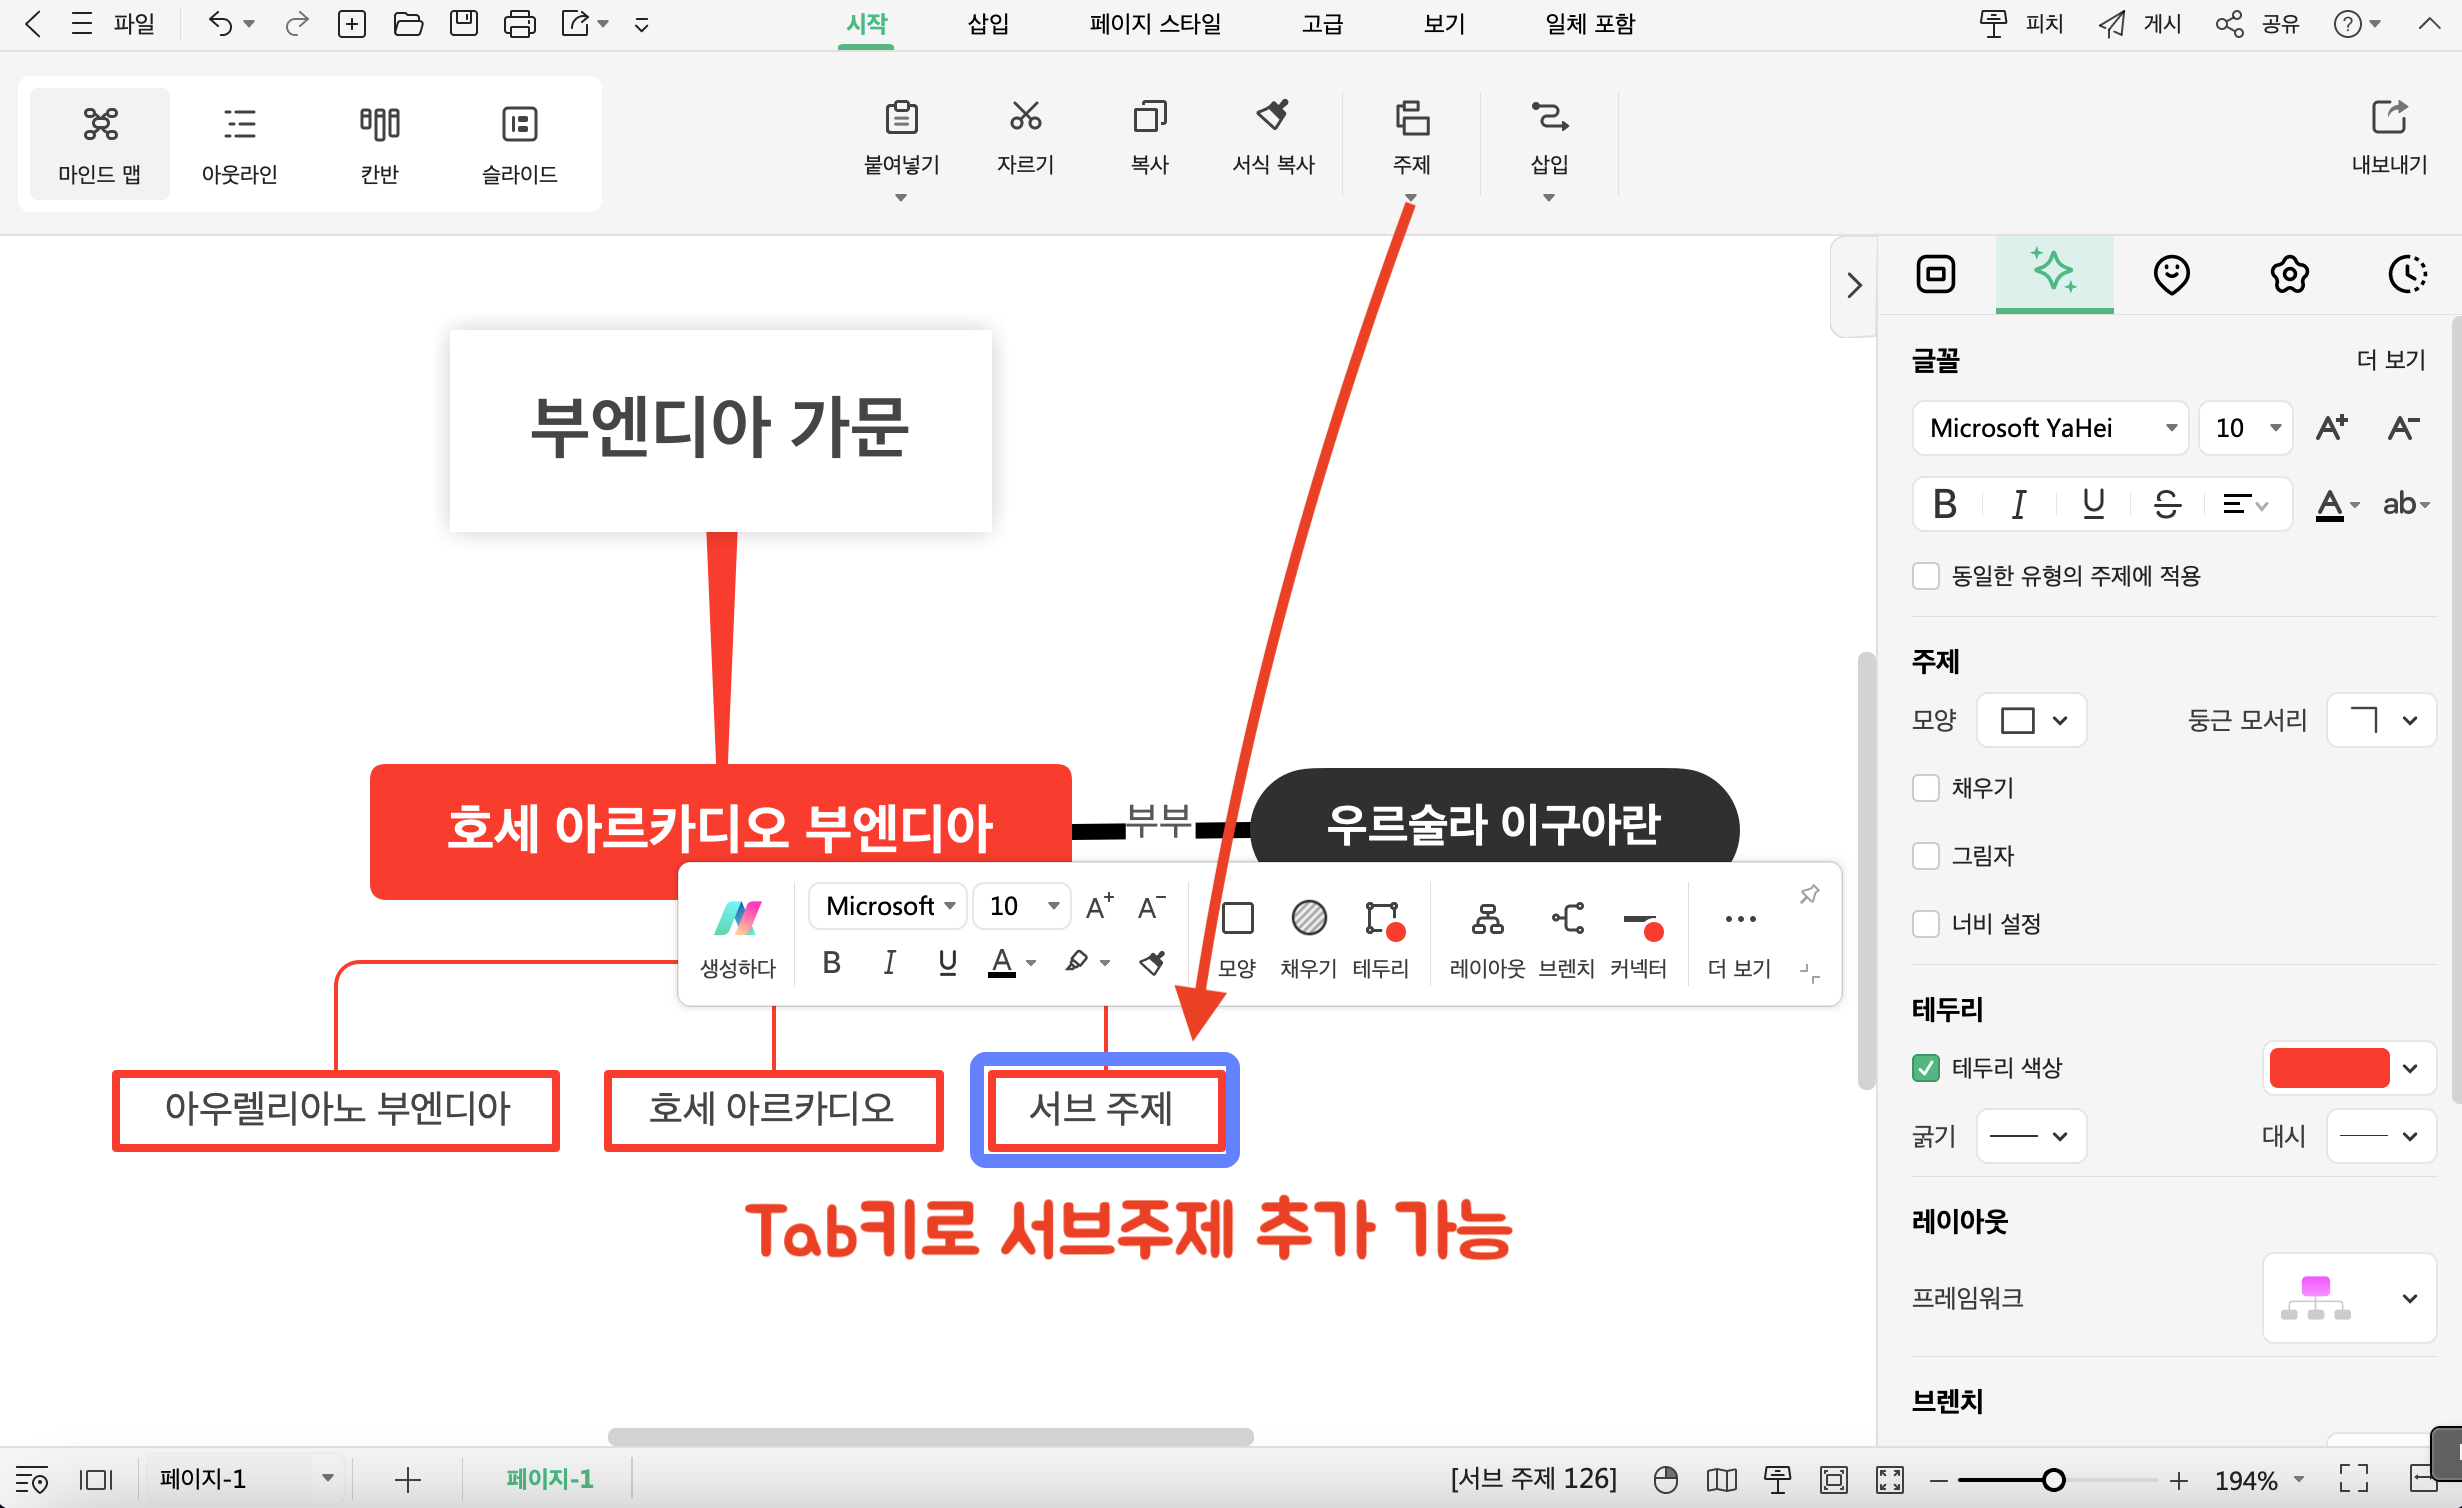Open the floating toolbar Shape (모양) tool
The width and height of the screenshot is (2462, 1508).
pos(1237,937)
